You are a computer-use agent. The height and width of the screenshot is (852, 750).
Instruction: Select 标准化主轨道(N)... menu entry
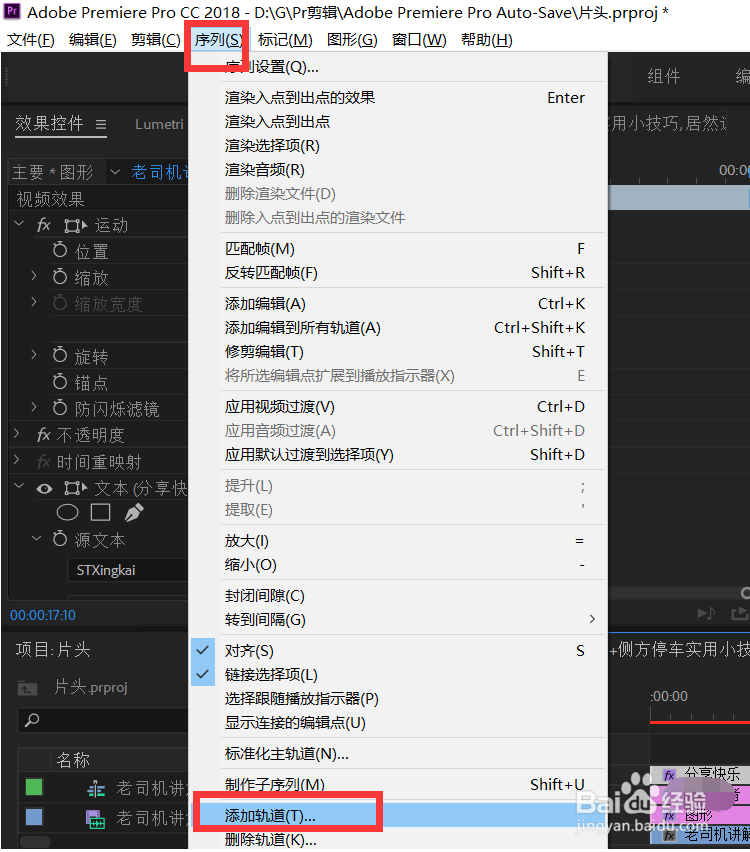click(x=397, y=754)
